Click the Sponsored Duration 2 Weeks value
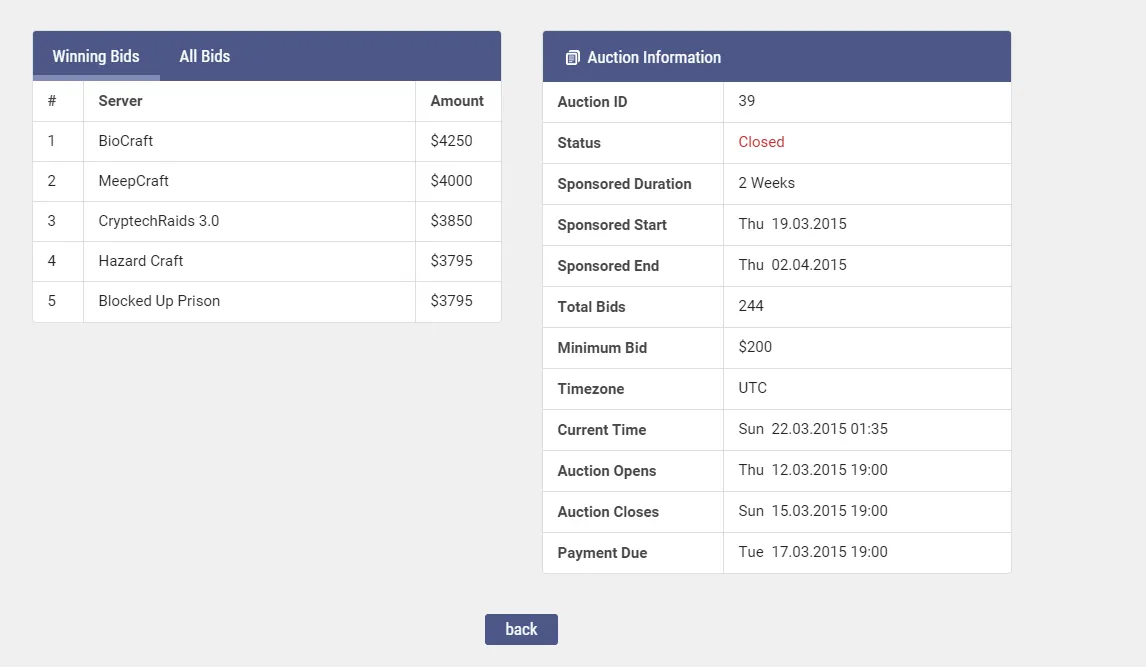Image resolution: width=1146 pixels, height=667 pixels. point(766,183)
